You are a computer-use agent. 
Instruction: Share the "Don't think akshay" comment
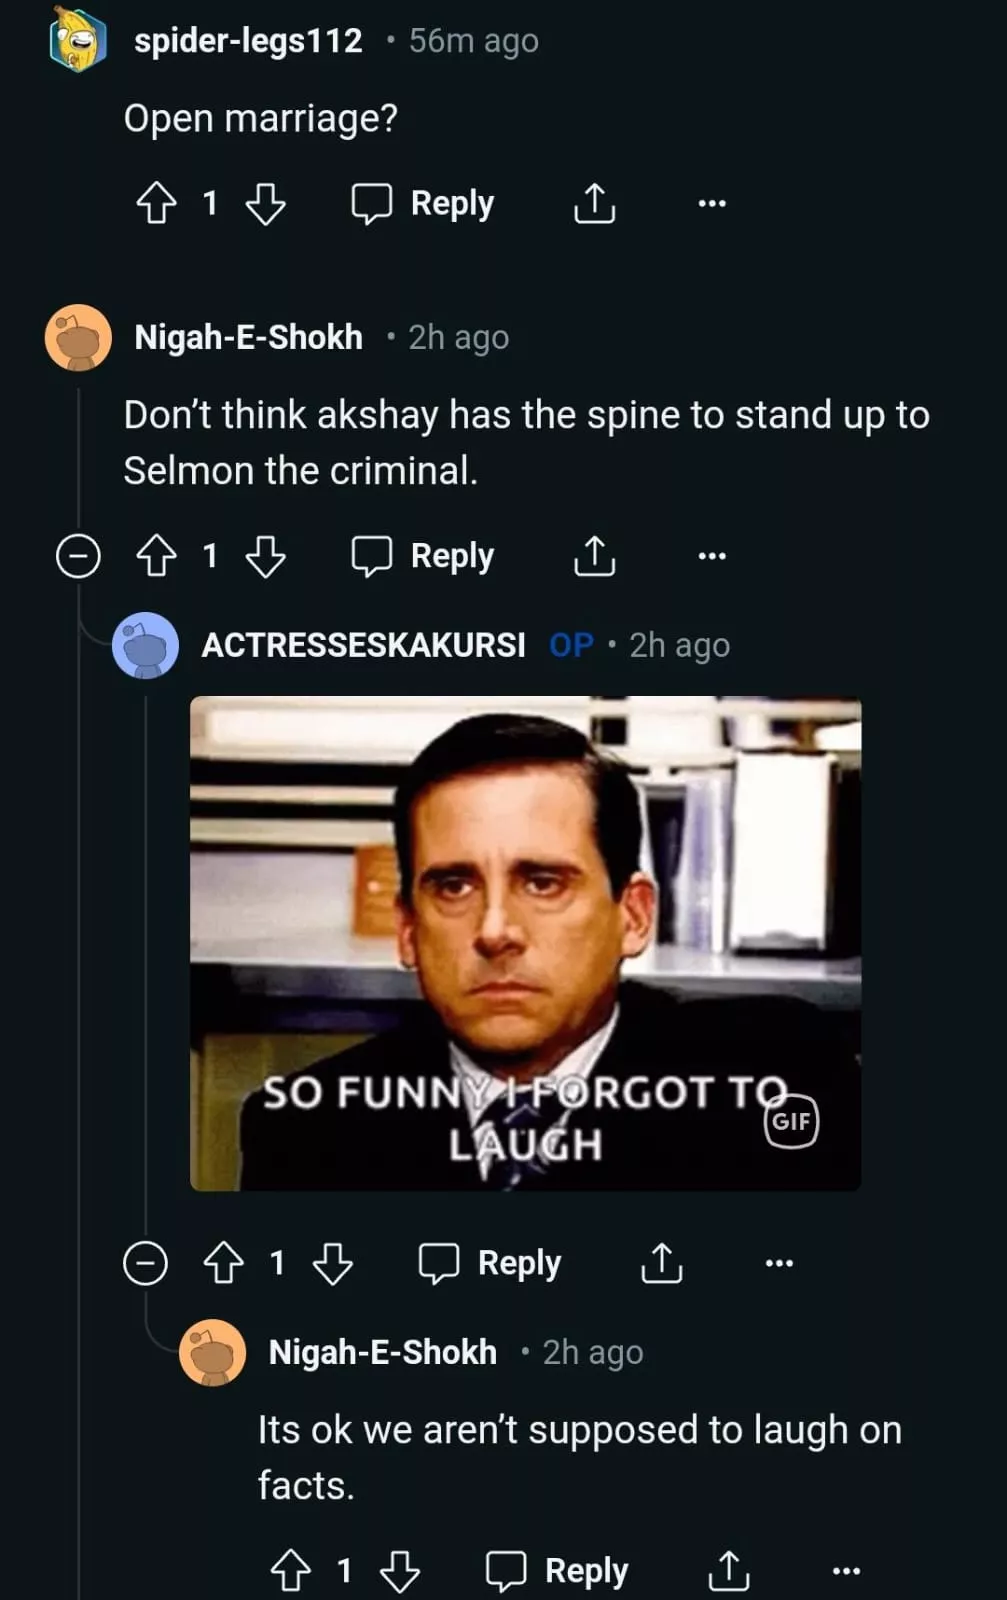tap(594, 556)
